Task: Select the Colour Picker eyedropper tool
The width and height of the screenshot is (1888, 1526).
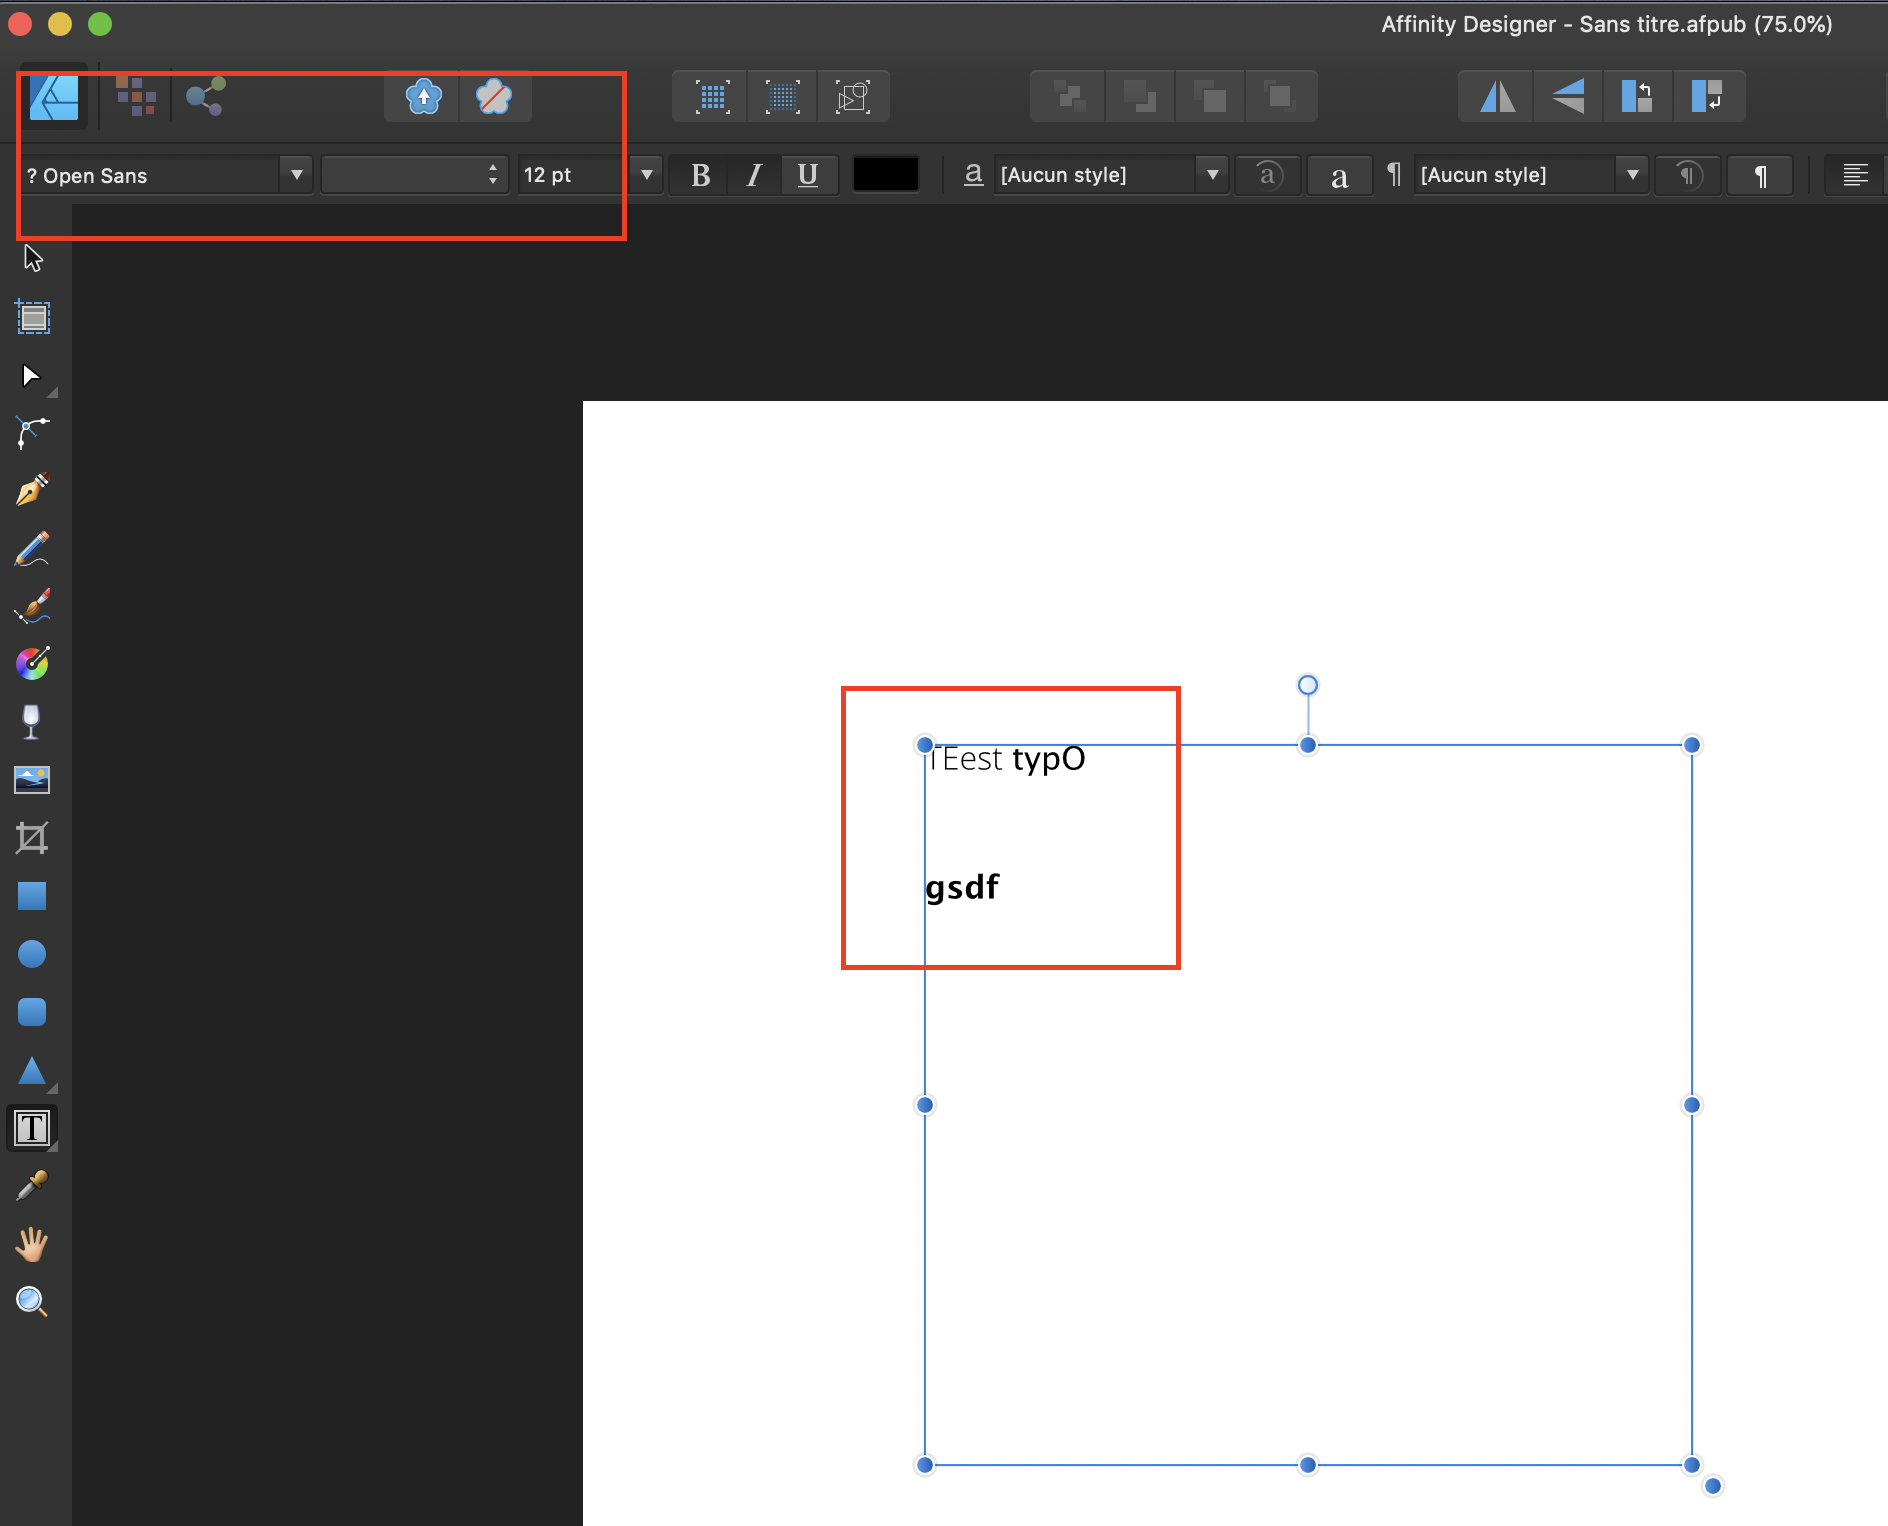Action: 32,1186
